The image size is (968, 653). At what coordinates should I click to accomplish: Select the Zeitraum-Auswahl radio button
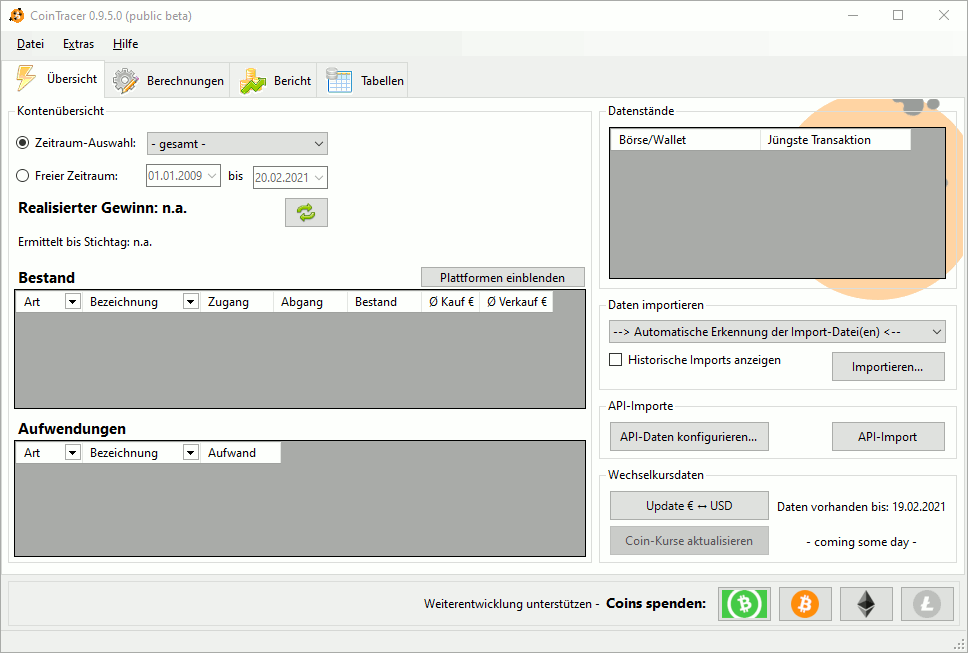point(23,143)
